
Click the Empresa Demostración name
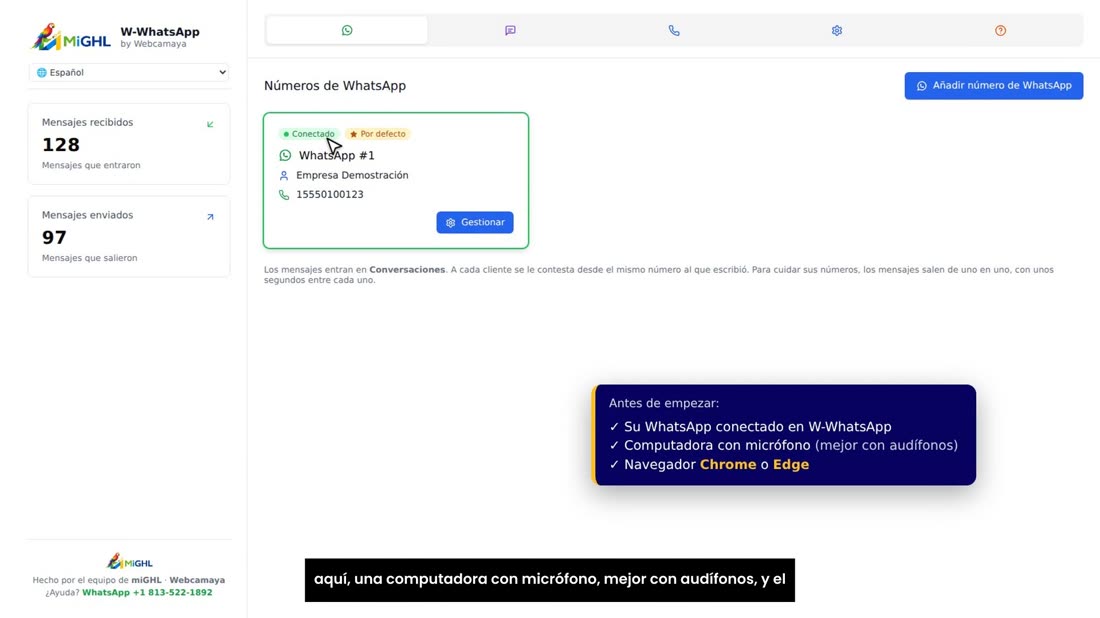click(352, 175)
